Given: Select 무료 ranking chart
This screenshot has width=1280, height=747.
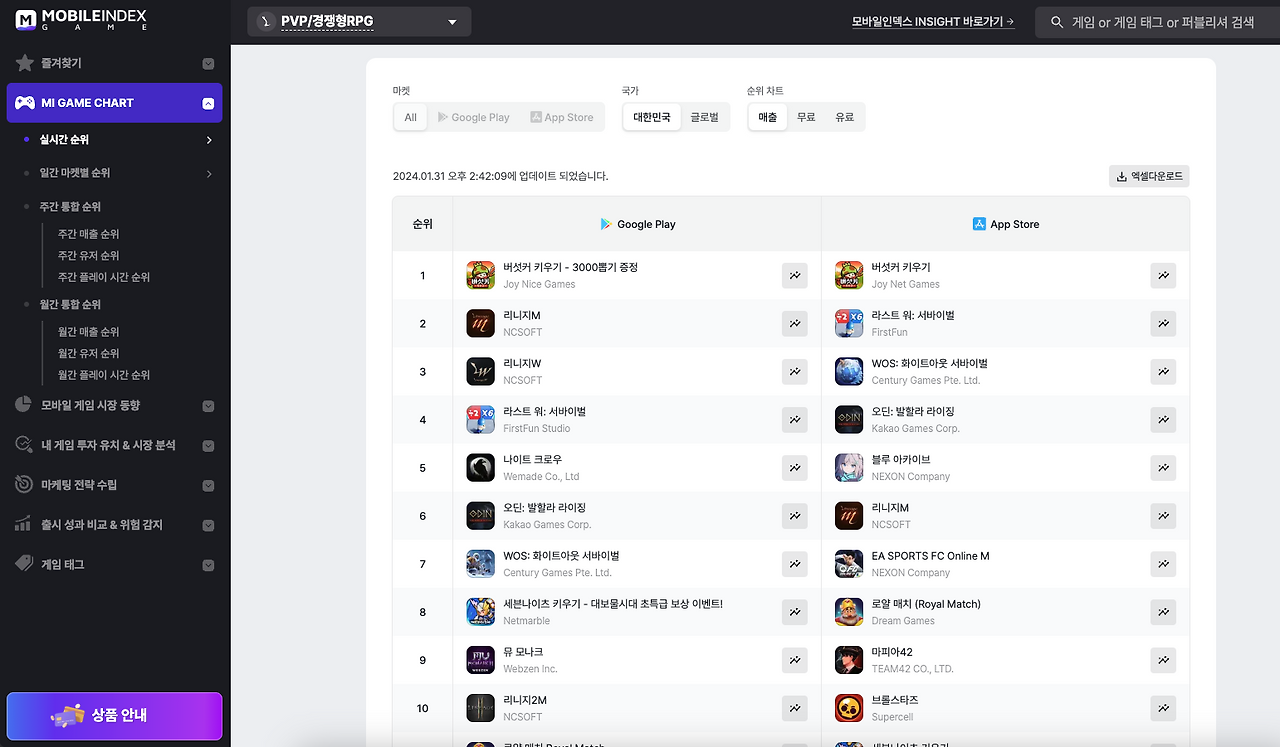Looking at the screenshot, I should point(806,117).
